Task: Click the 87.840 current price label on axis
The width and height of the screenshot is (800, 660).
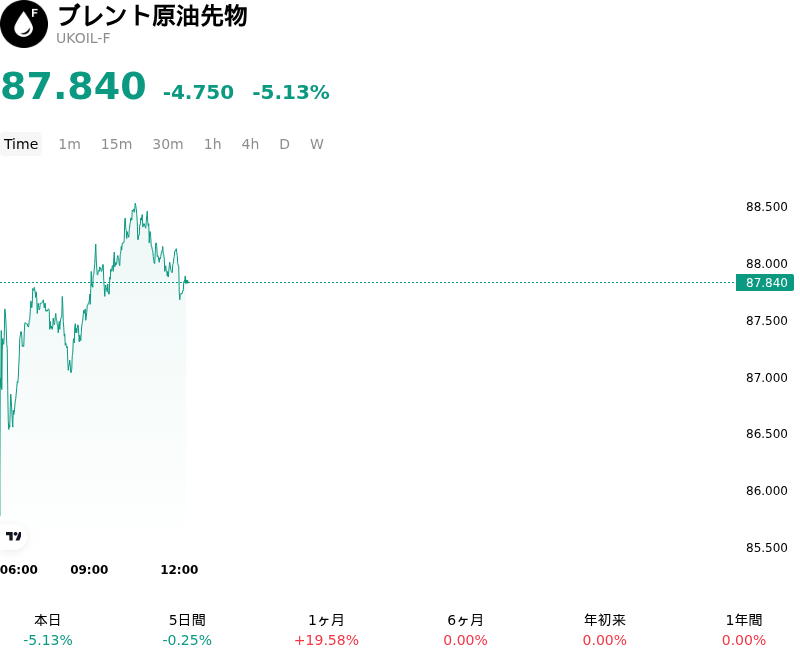Action: point(765,283)
